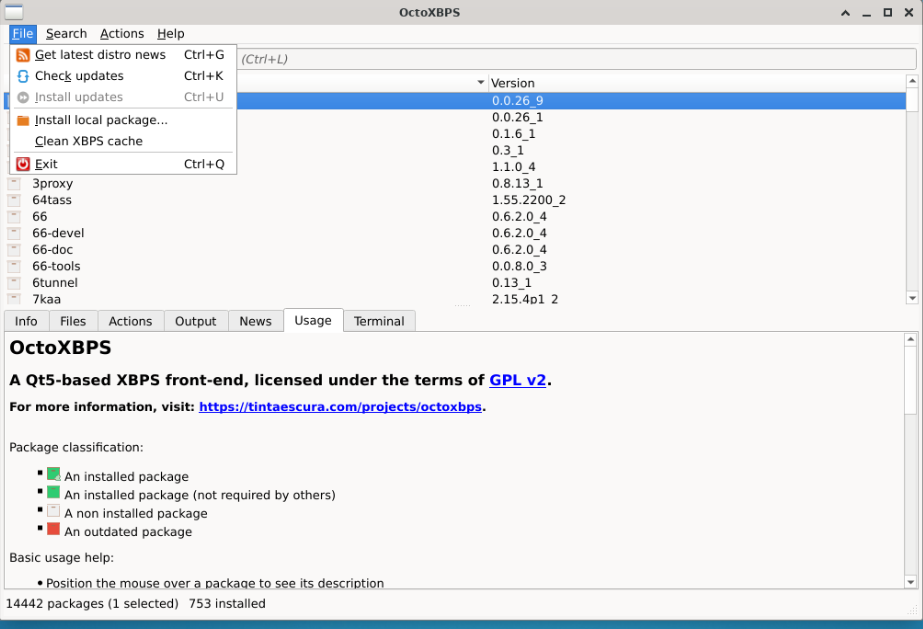Choose Check updates from File menu
Screen dimensions: 923x629
click(123, 76)
